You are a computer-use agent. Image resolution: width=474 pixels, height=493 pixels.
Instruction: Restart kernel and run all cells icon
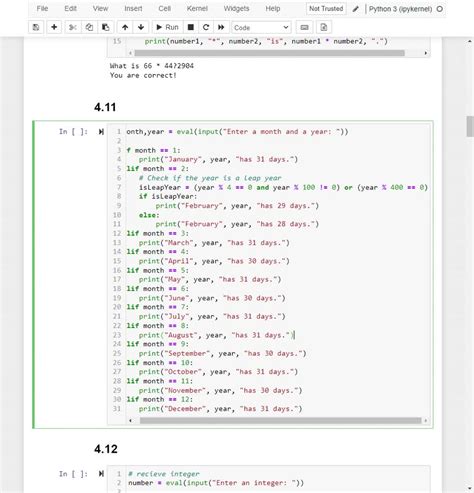221,27
